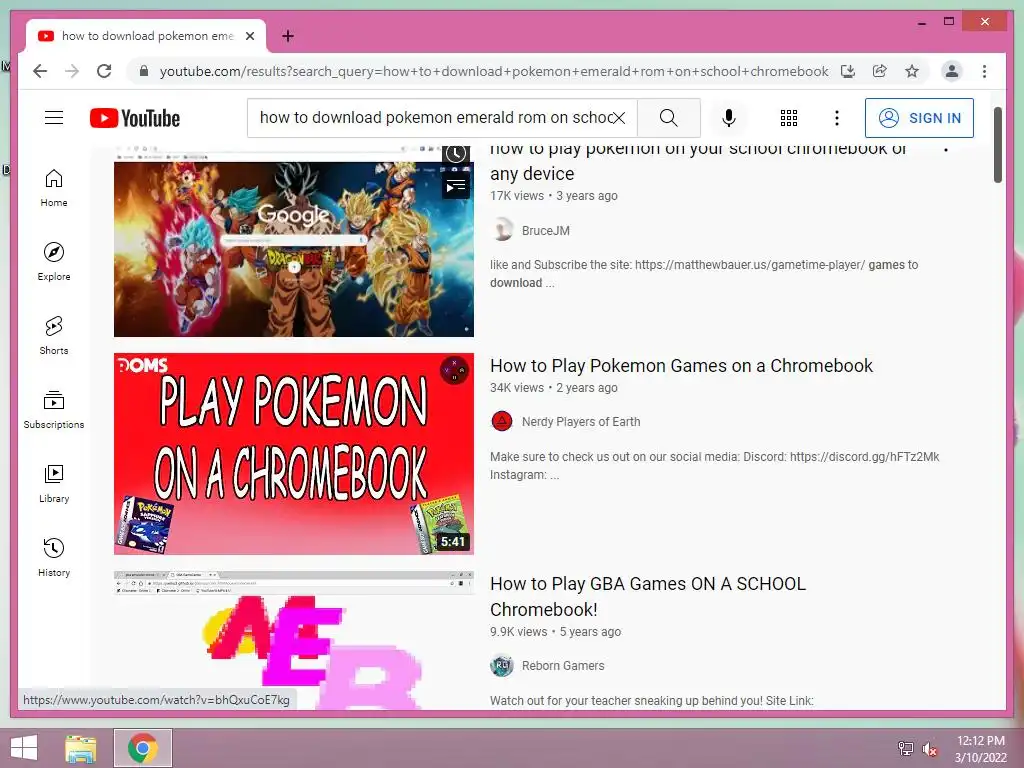Click Nerdy Players of Earth avatar
Viewport: 1024px width, 768px height.
click(502, 421)
